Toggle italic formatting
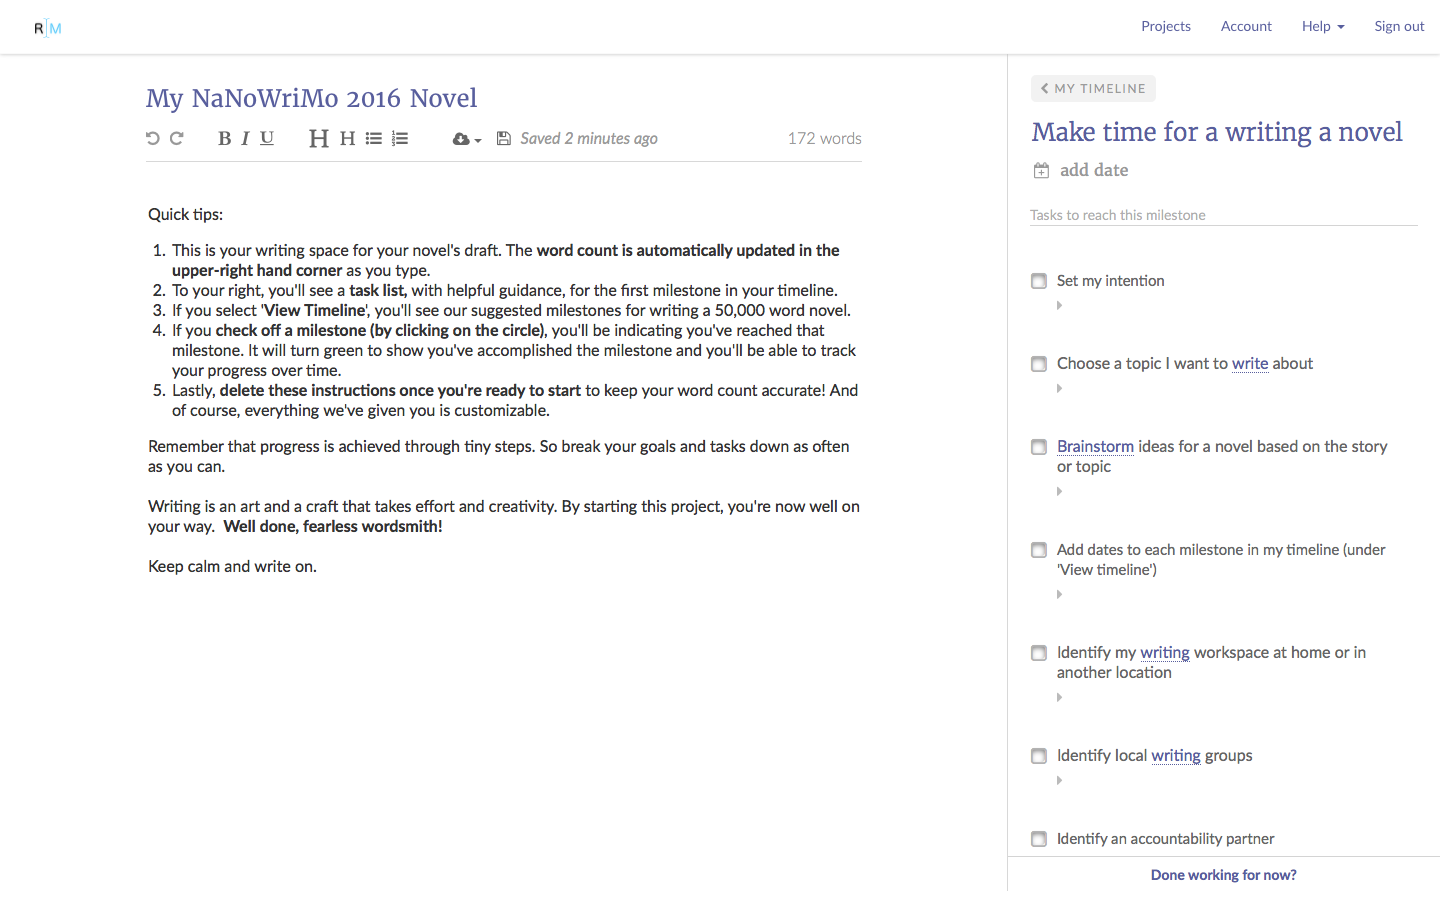 tap(245, 138)
